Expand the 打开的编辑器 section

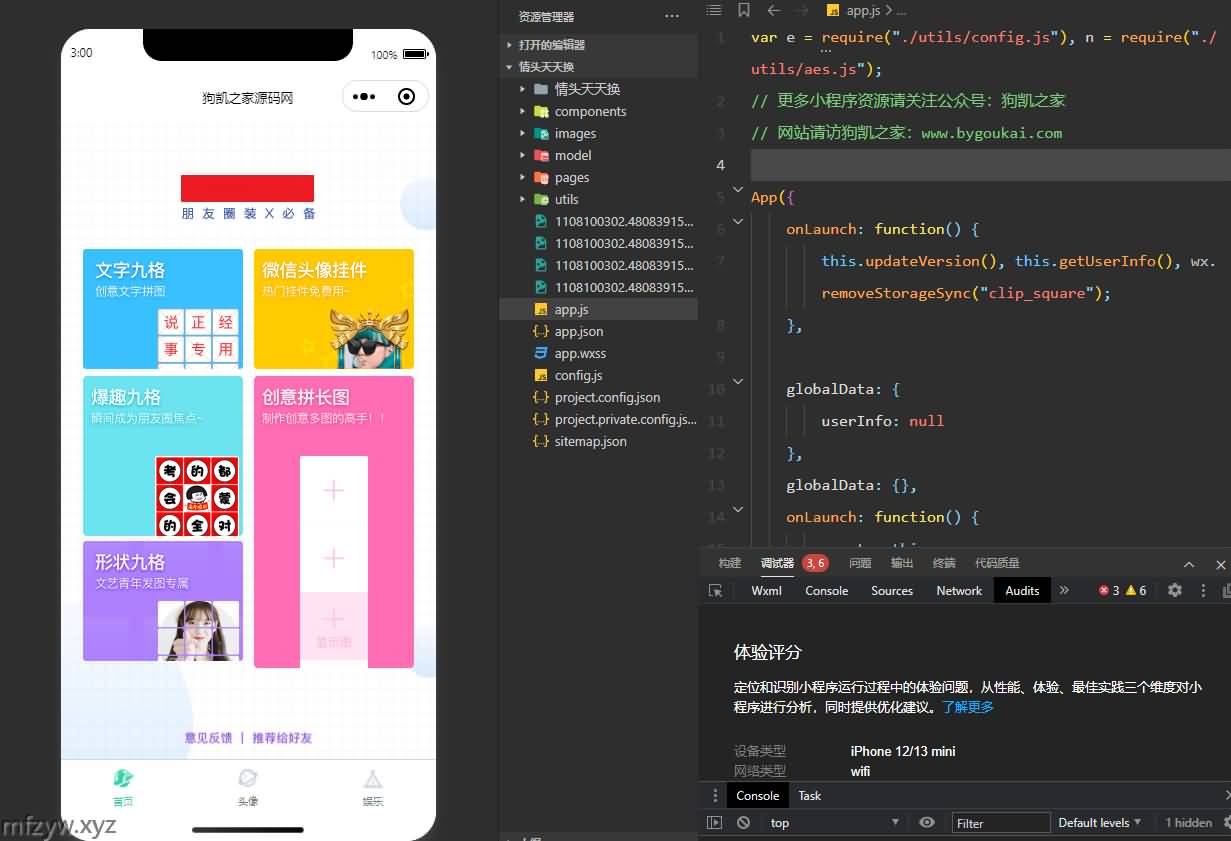click(x=551, y=45)
